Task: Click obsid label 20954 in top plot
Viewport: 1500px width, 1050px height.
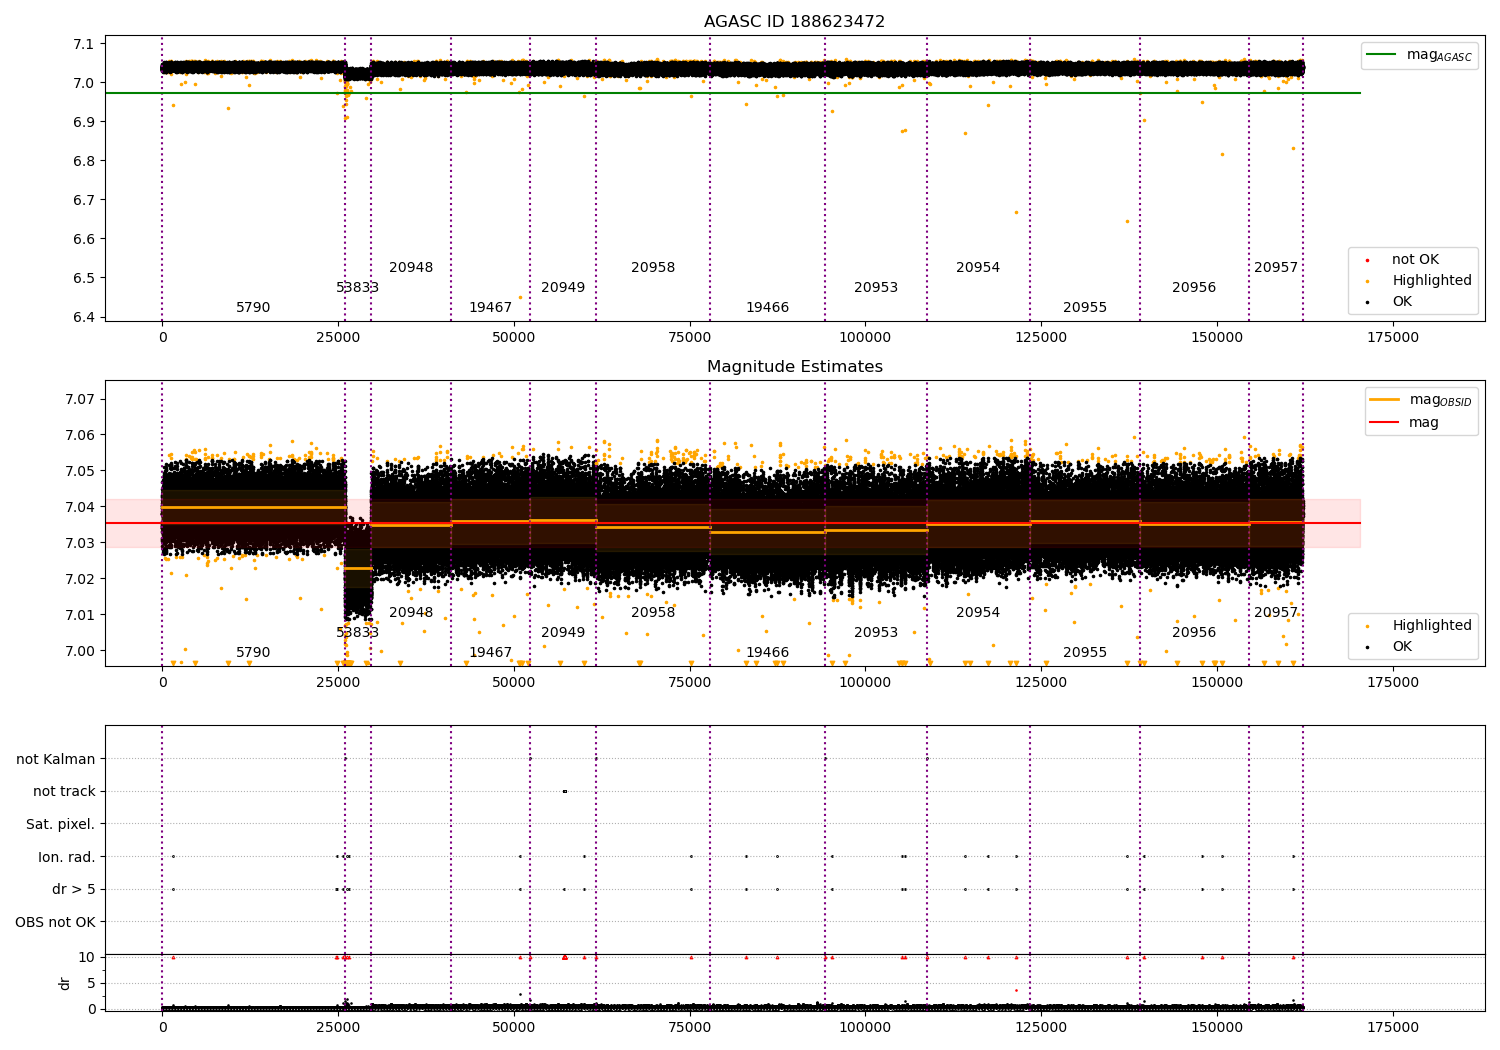Action: [978, 268]
